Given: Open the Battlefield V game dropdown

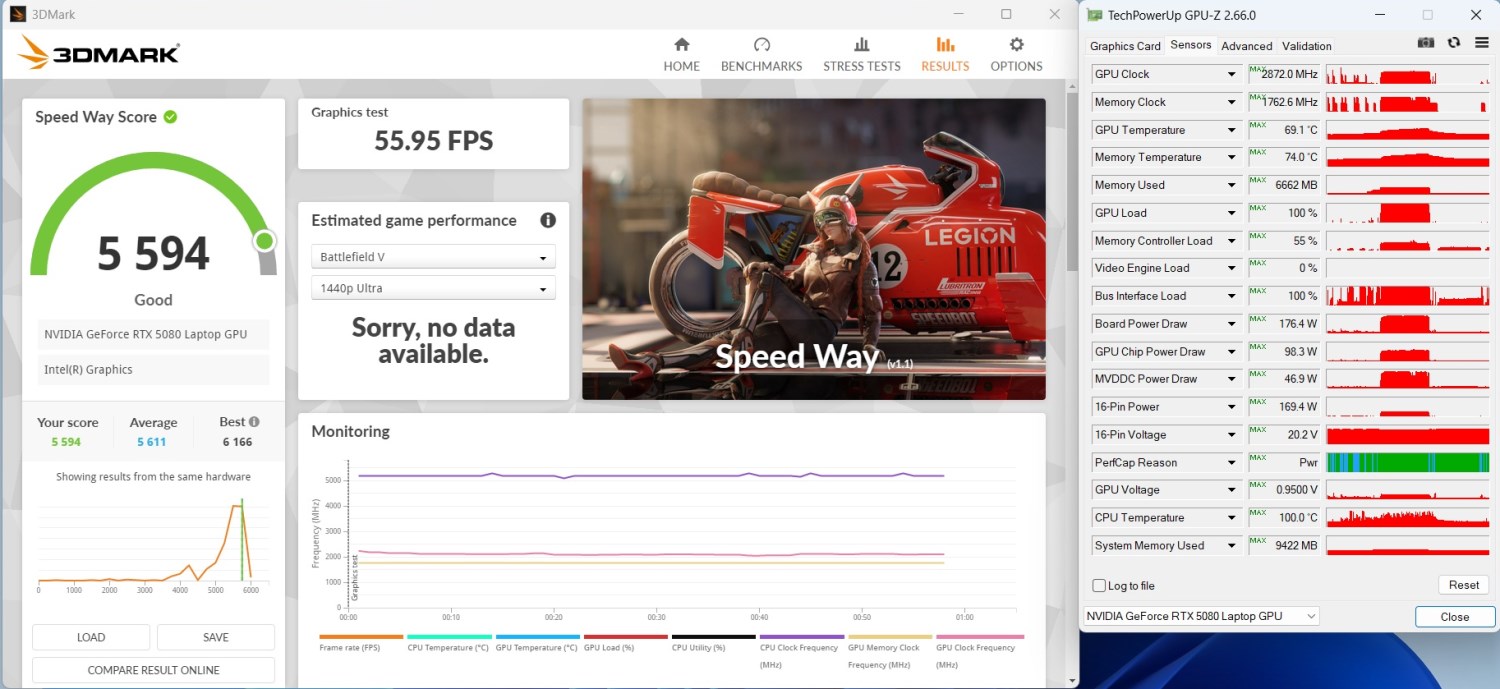Looking at the screenshot, I should click(433, 257).
